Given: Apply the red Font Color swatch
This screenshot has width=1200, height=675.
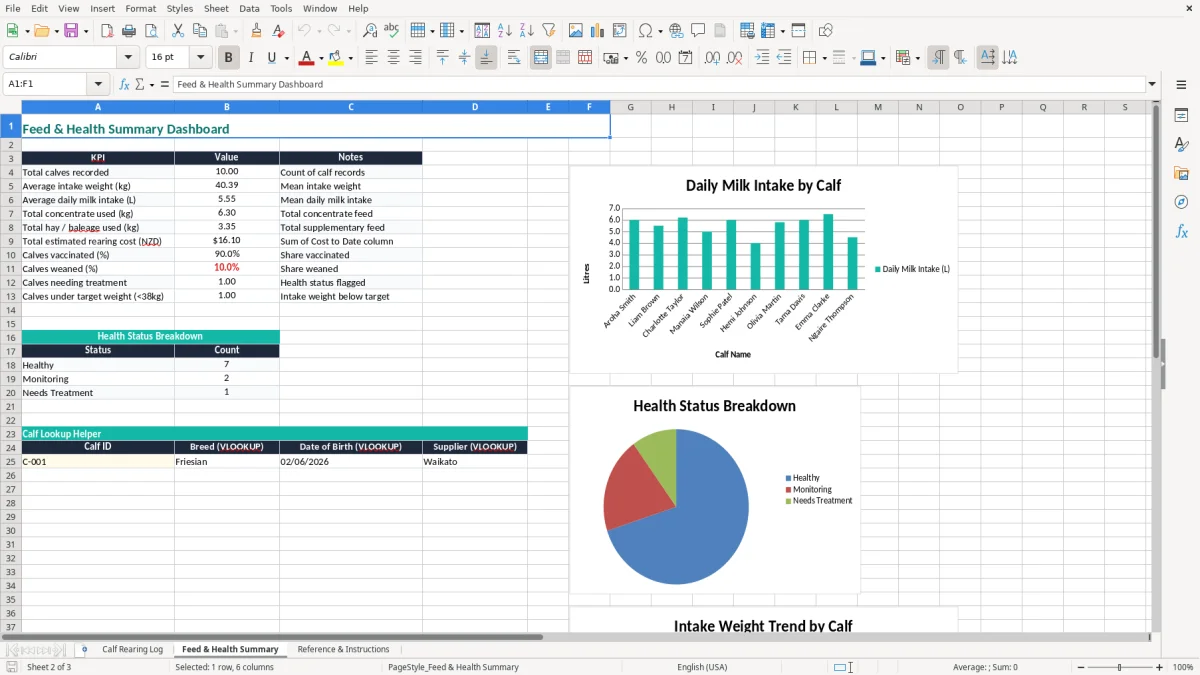Looking at the screenshot, I should [306, 58].
